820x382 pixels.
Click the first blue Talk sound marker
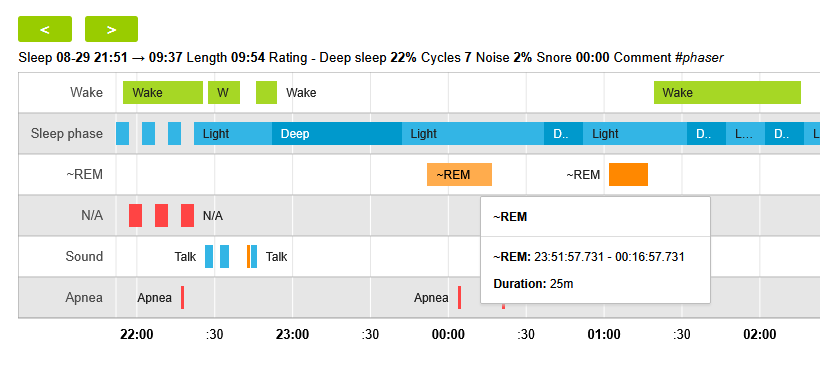[209, 256]
